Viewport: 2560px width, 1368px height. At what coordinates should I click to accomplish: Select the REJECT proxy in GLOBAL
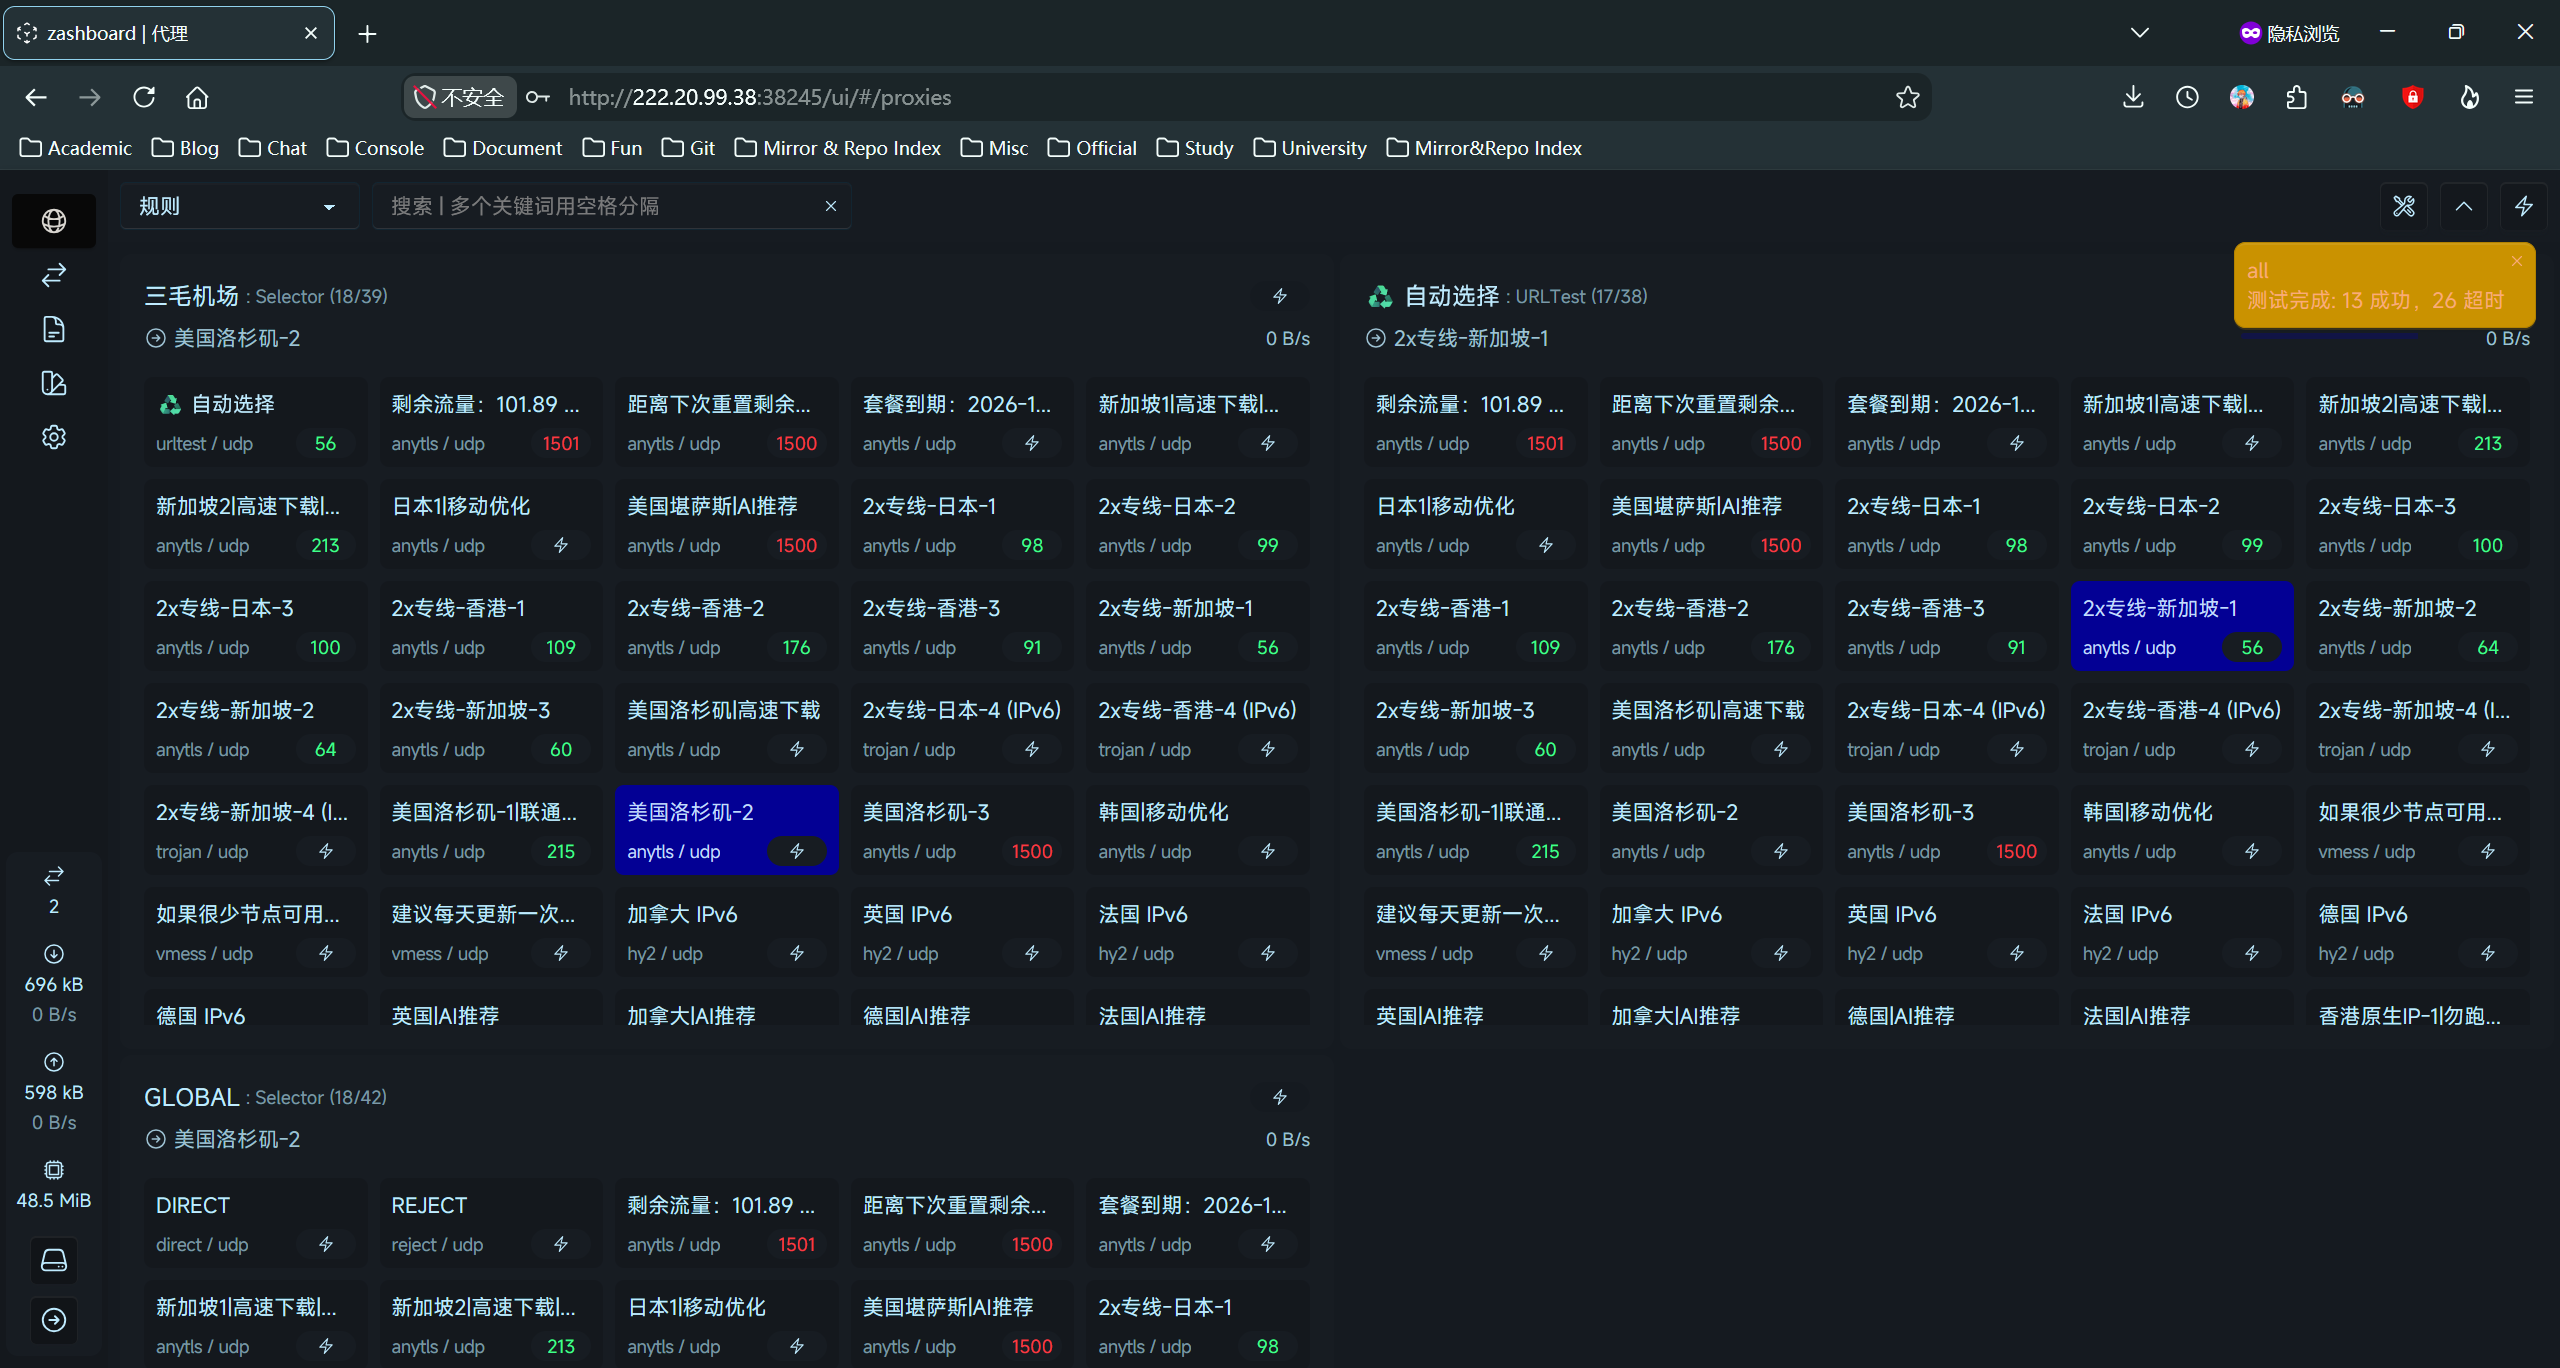[x=490, y=1223]
